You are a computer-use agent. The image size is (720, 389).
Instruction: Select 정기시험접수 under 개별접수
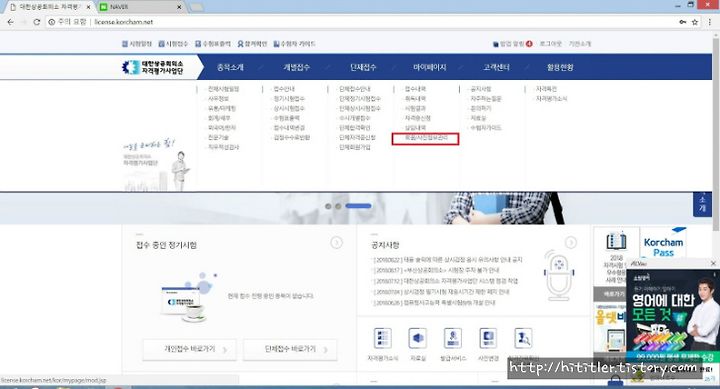coord(289,99)
